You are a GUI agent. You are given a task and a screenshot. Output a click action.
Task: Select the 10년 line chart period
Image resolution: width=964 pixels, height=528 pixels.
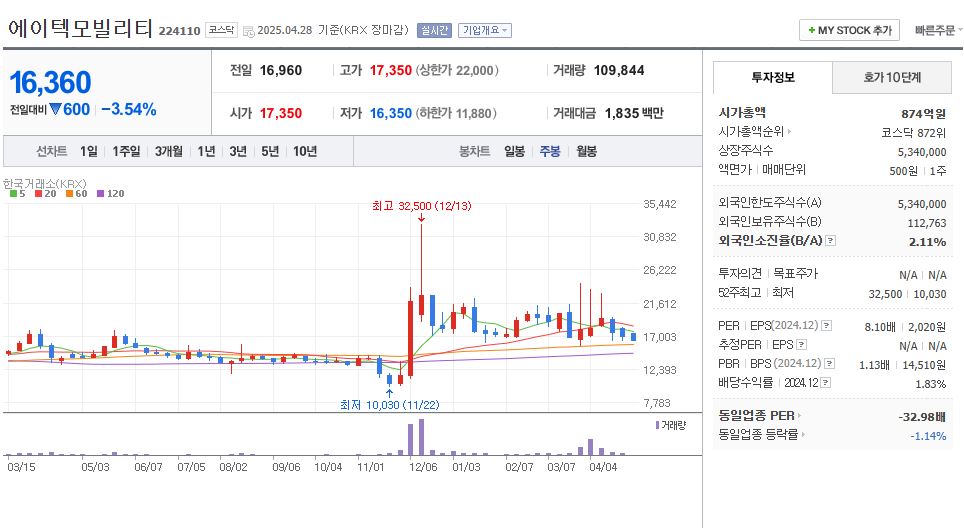(305, 151)
